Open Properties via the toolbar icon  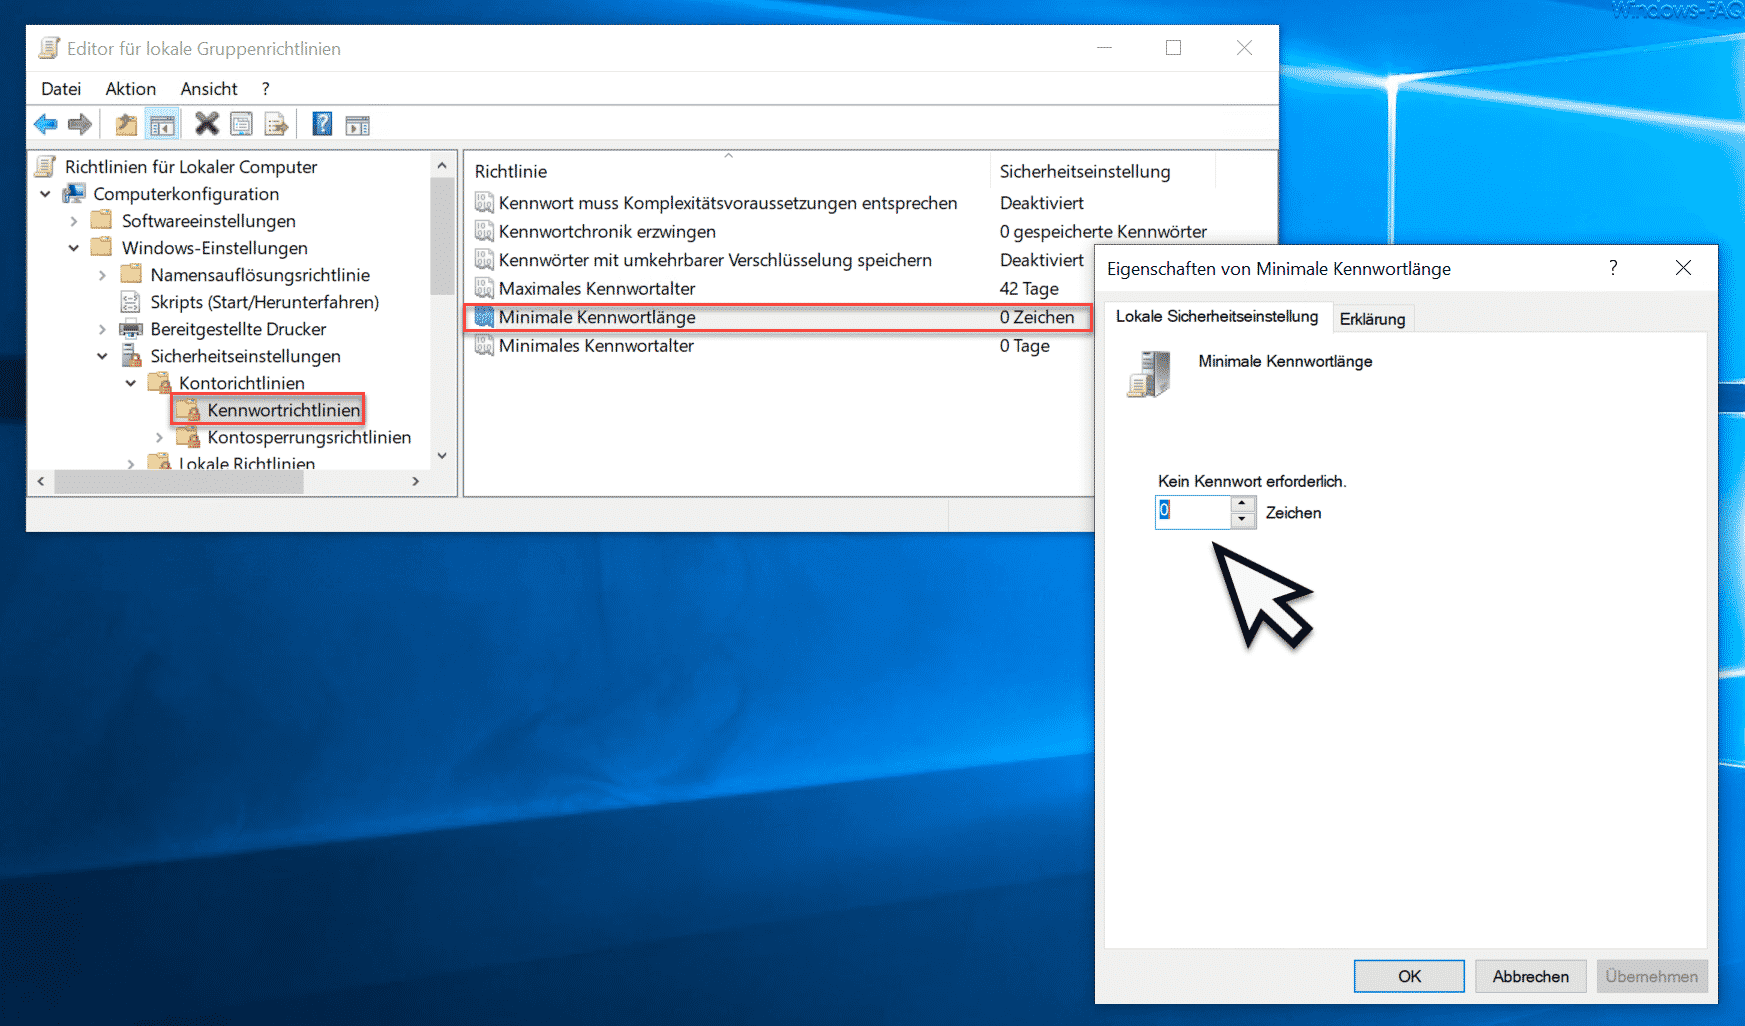coord(241,124)
